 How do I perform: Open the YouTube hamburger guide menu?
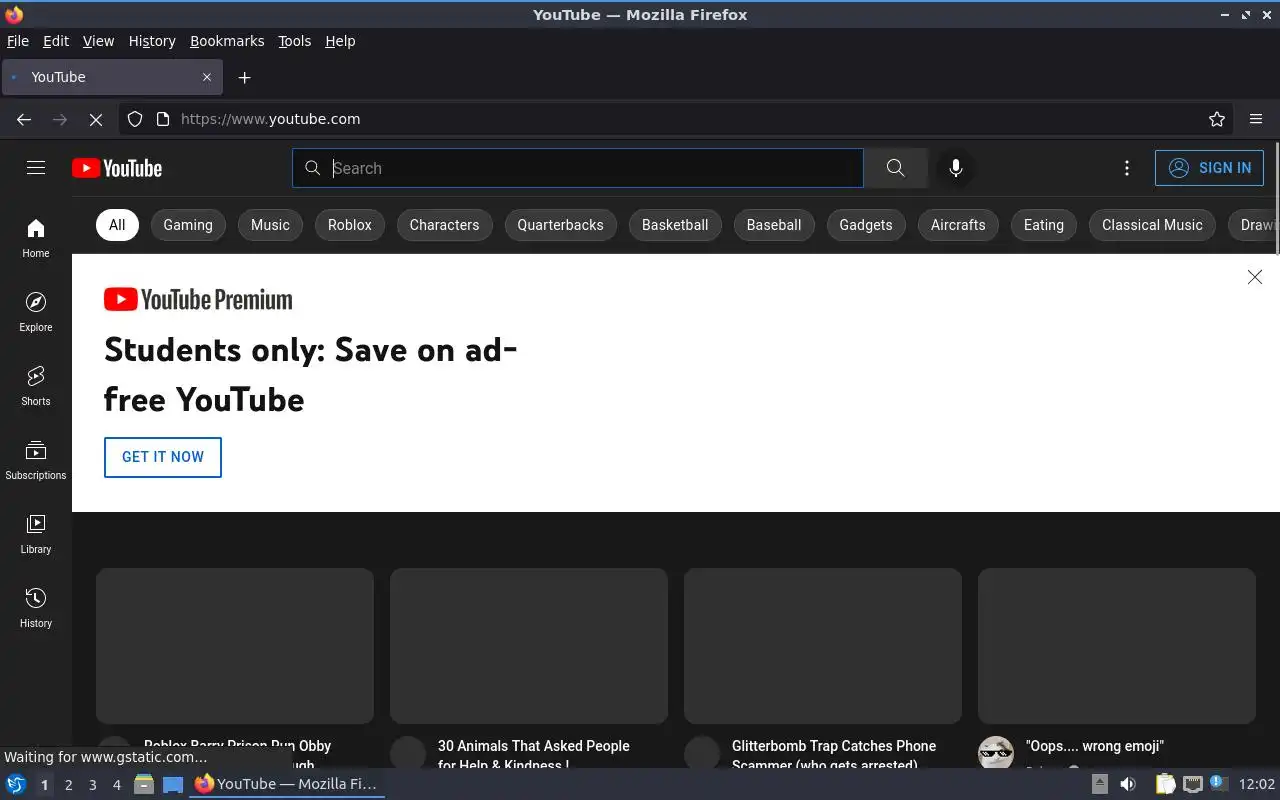(x=36, y=168)
